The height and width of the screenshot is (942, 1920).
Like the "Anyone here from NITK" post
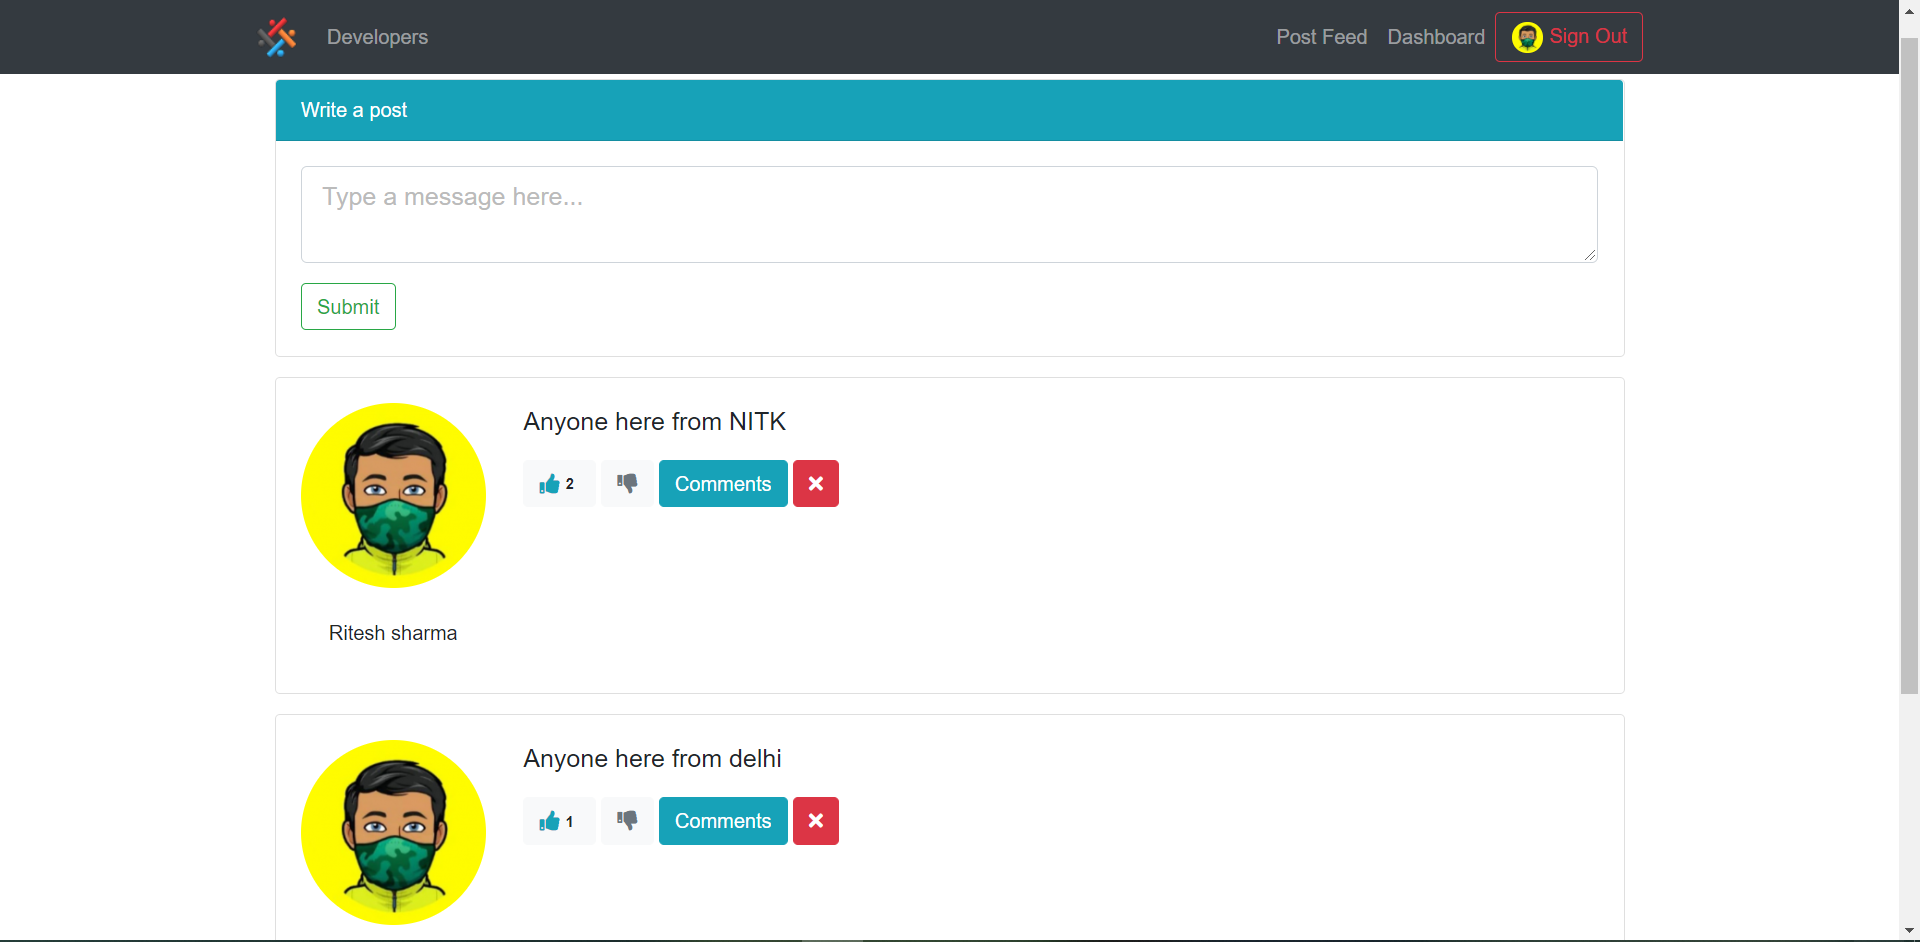(x=557, y=483)
